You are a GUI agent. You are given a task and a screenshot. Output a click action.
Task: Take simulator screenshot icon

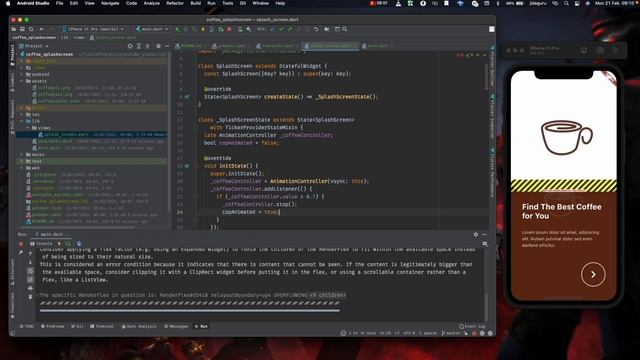[x=600, y=50]
